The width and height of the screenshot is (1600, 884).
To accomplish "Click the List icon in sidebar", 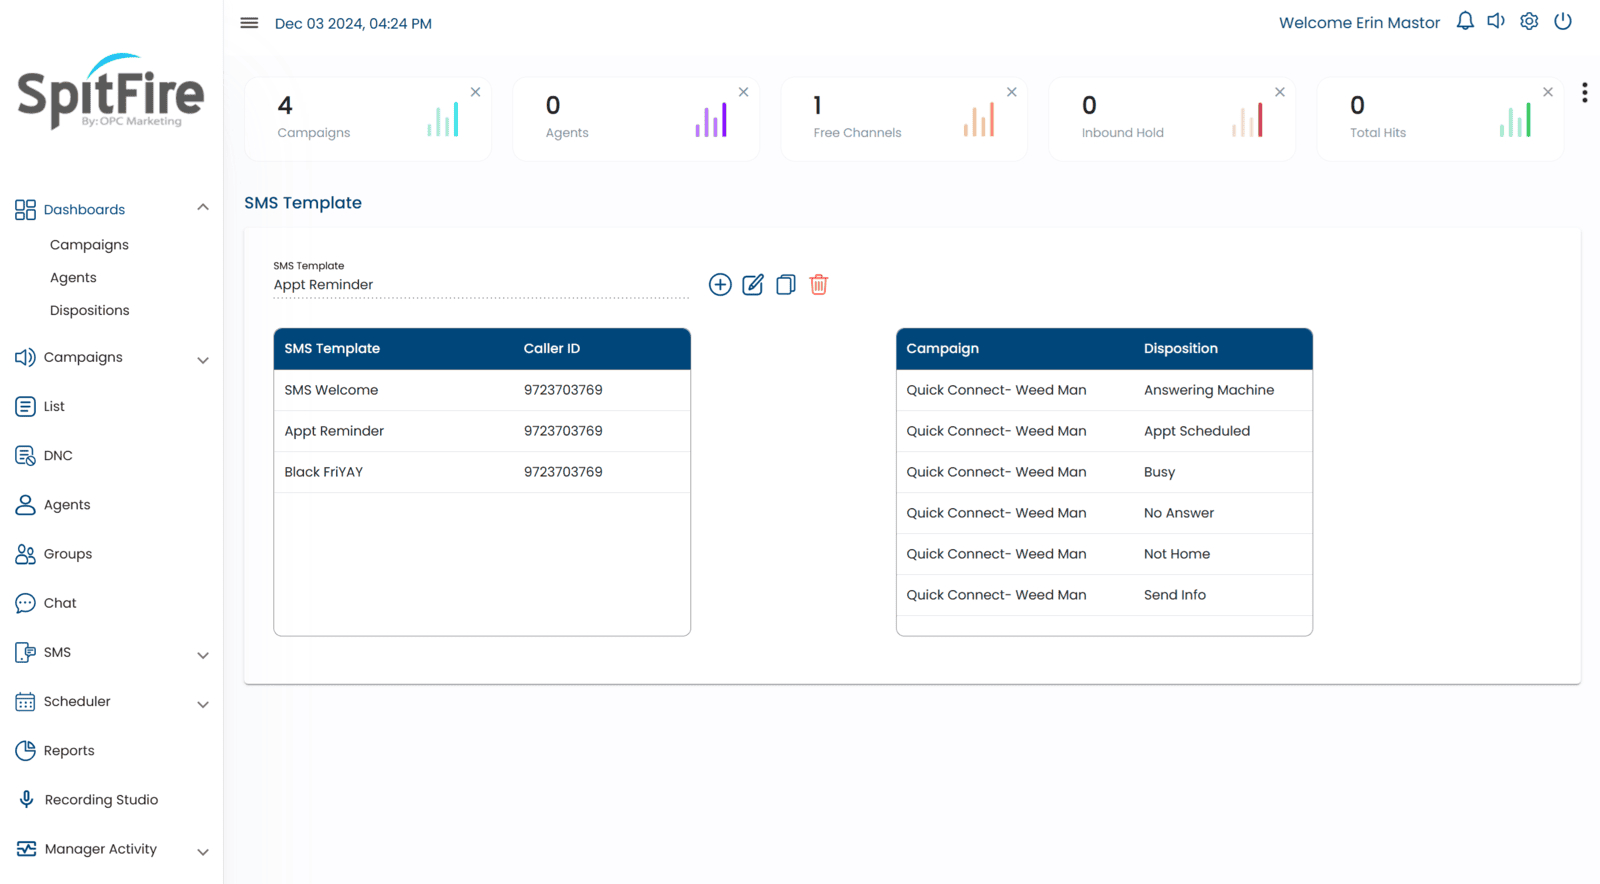I will click(25, 406).
